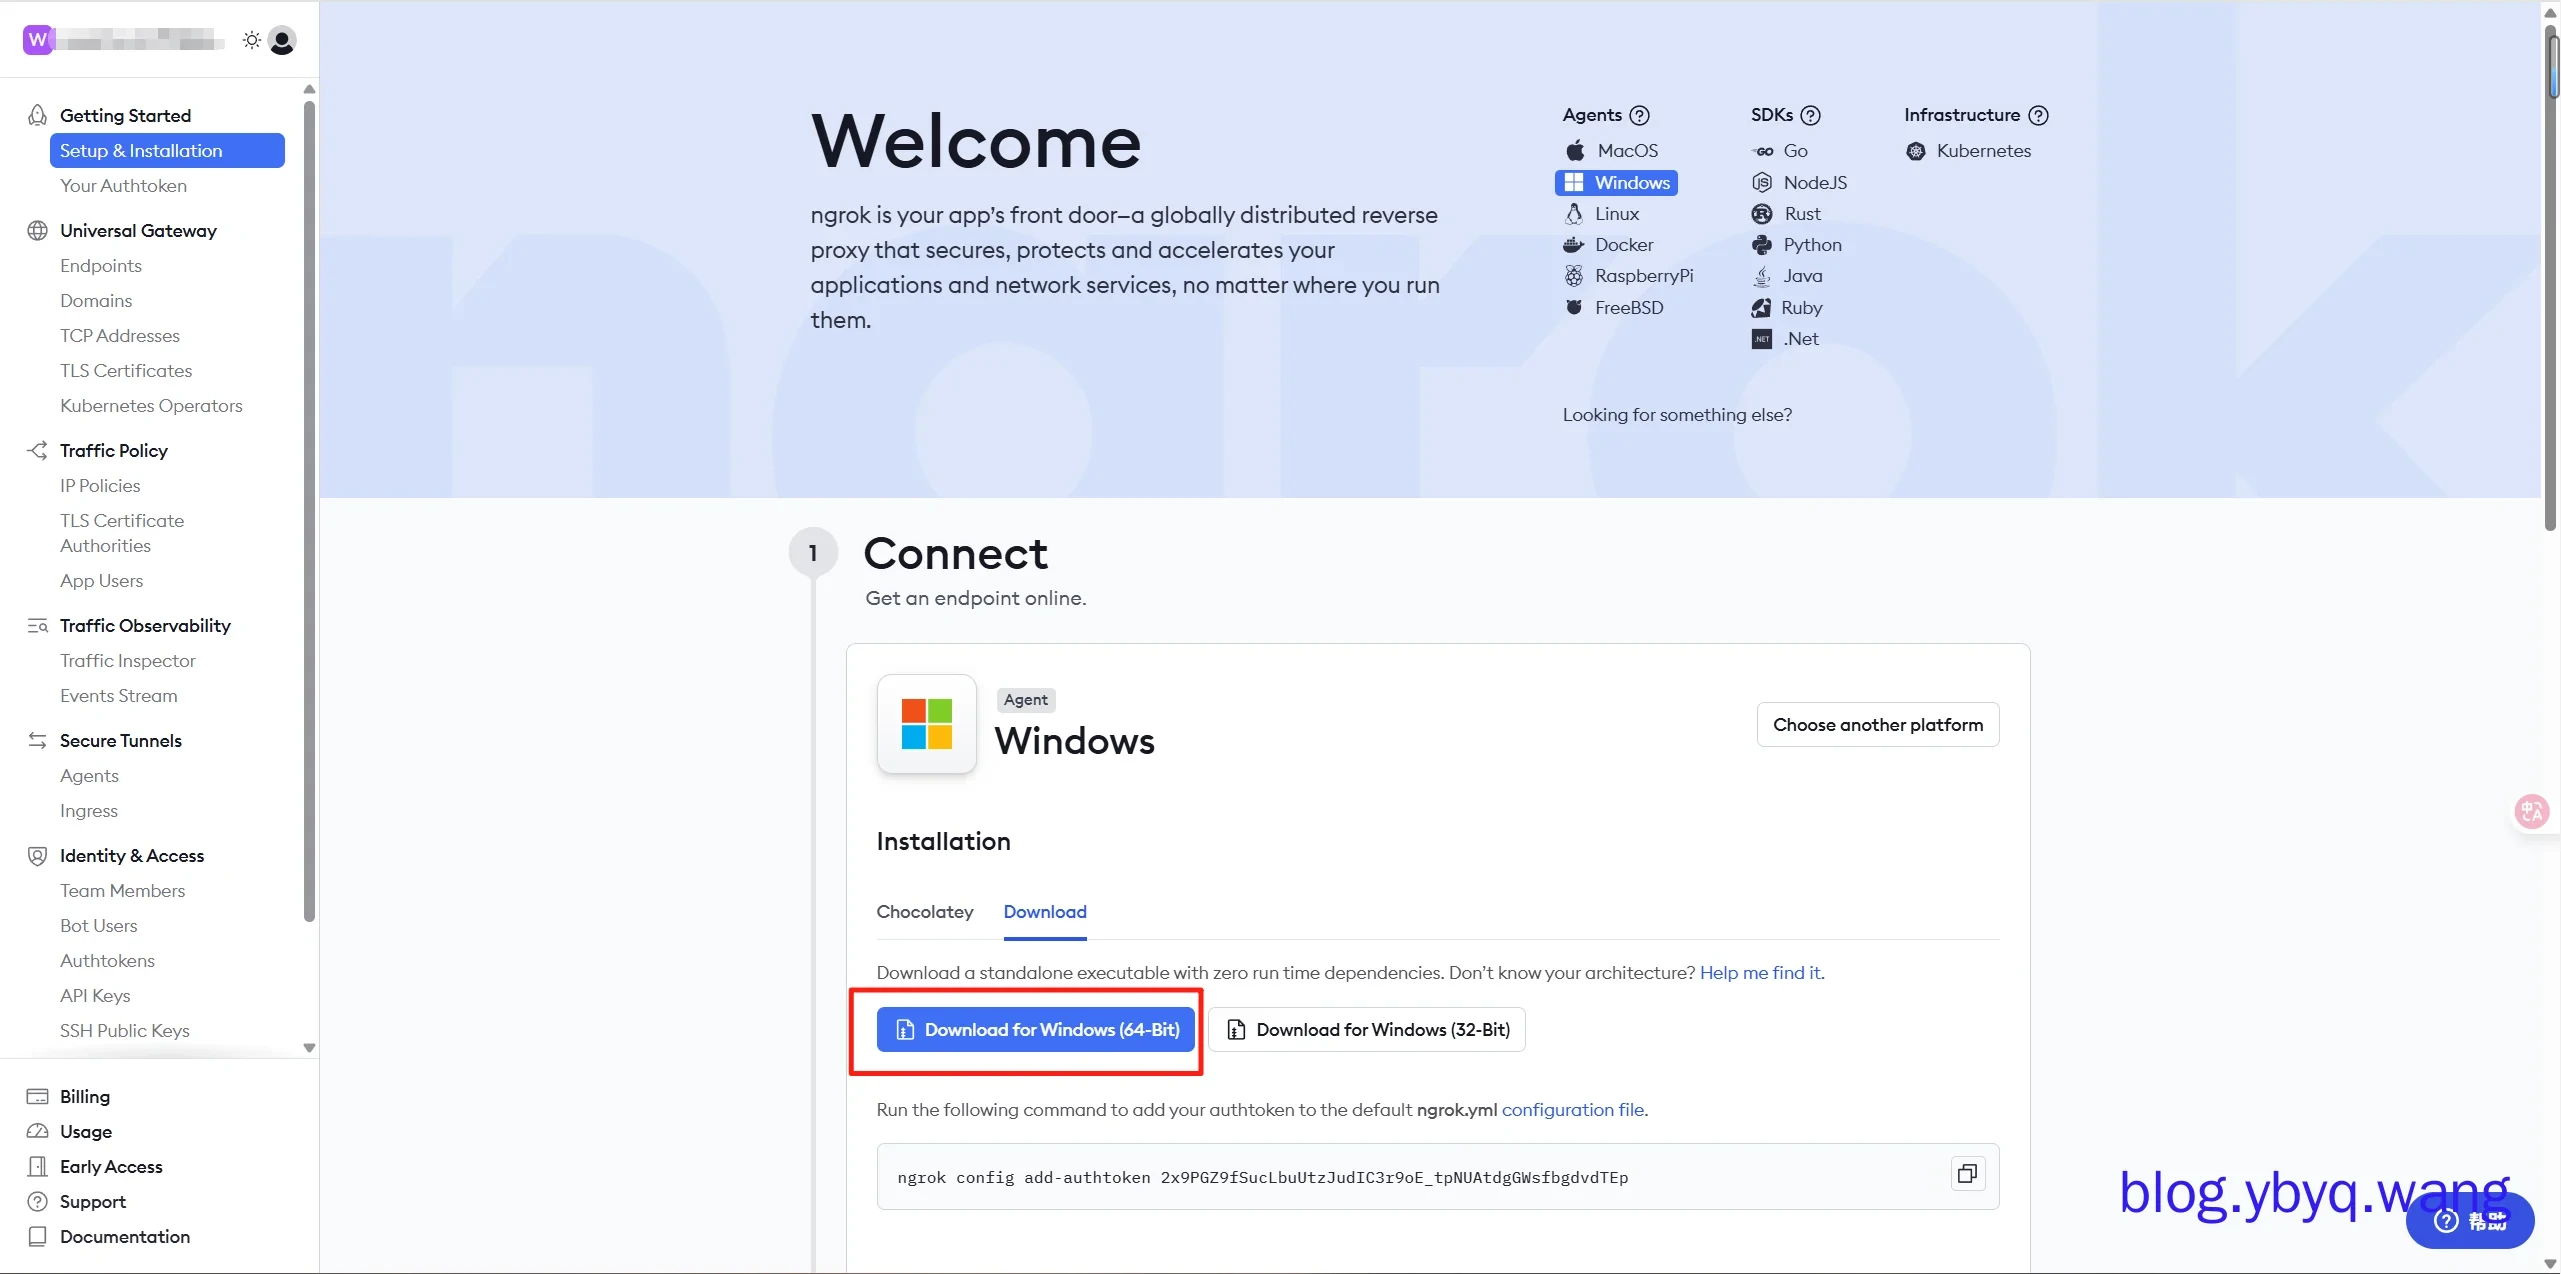Select the Java SDK
Image resolution: width=2561 pixels, height=1274 pixels.
(x=1787, y=275)
